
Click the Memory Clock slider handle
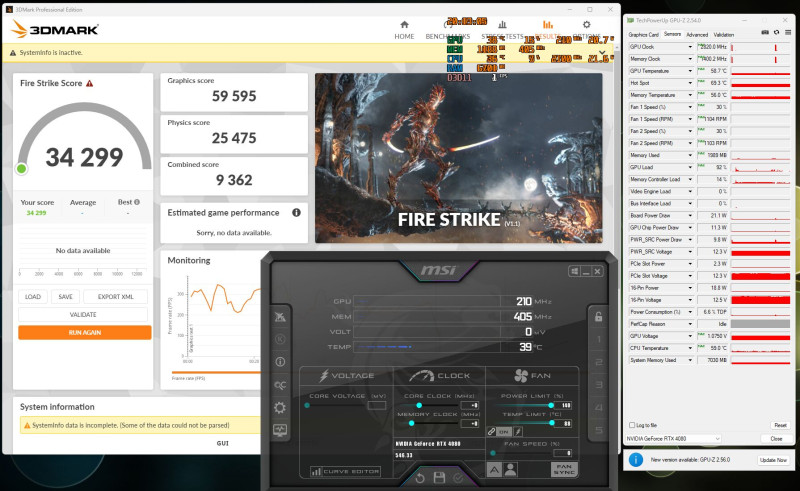click(411, 424)
